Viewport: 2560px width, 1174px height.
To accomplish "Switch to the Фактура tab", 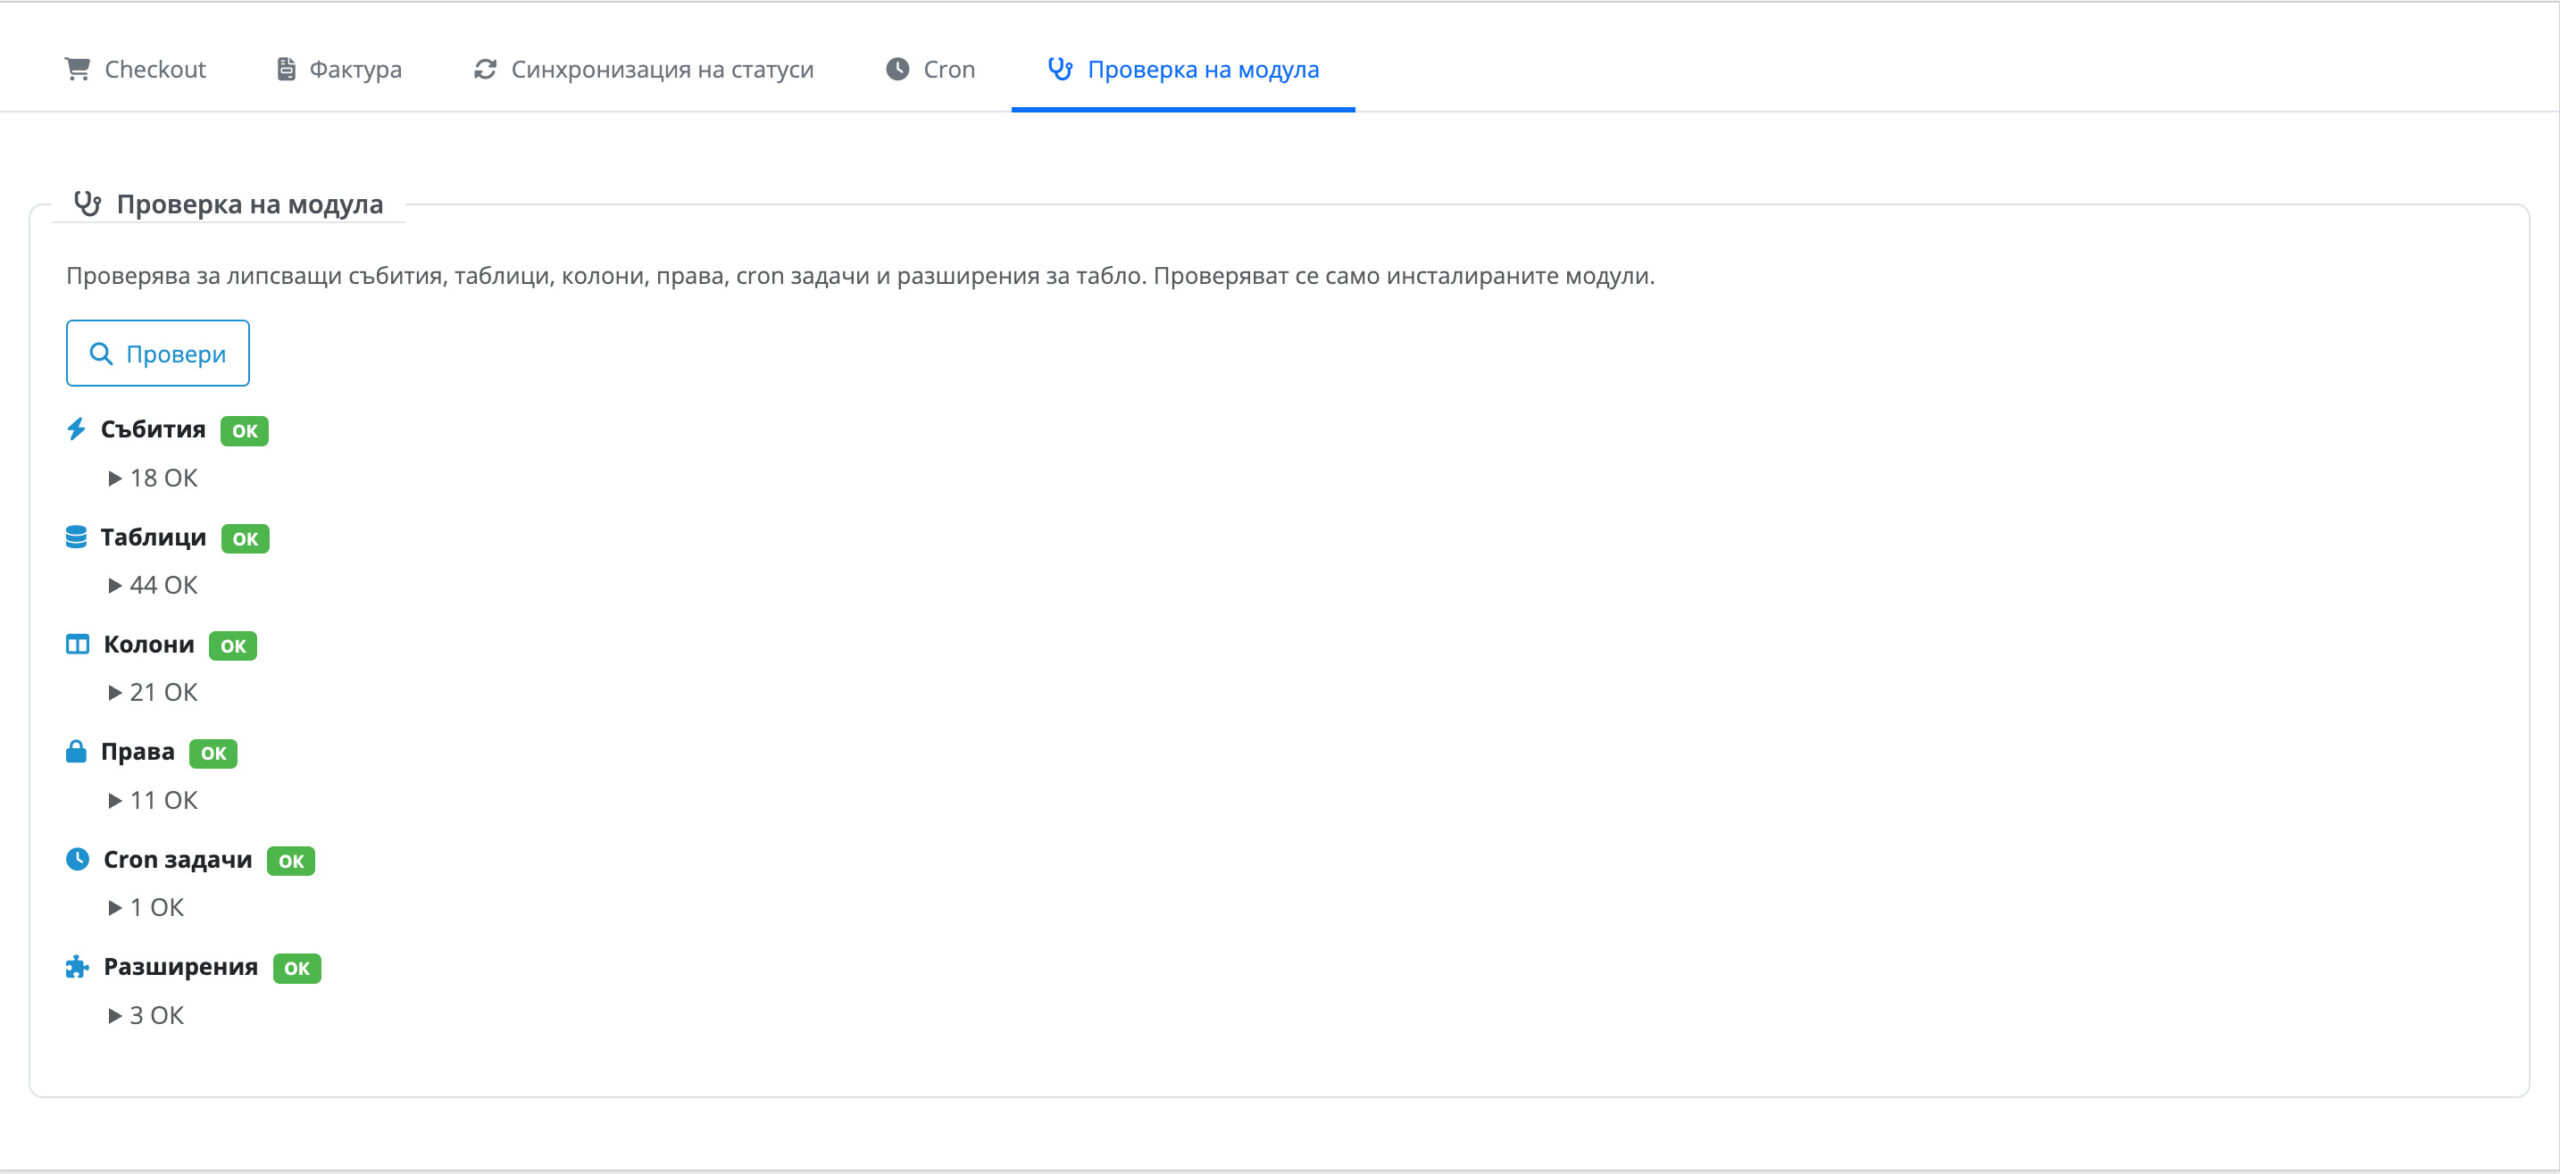I will click(x=339, y=69).
